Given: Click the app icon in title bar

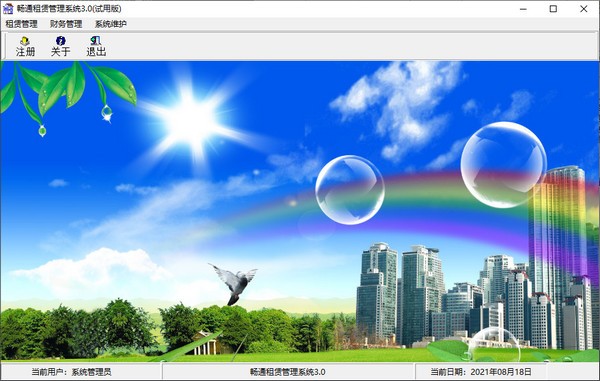Looking at the screenshot, I should 8,8.
